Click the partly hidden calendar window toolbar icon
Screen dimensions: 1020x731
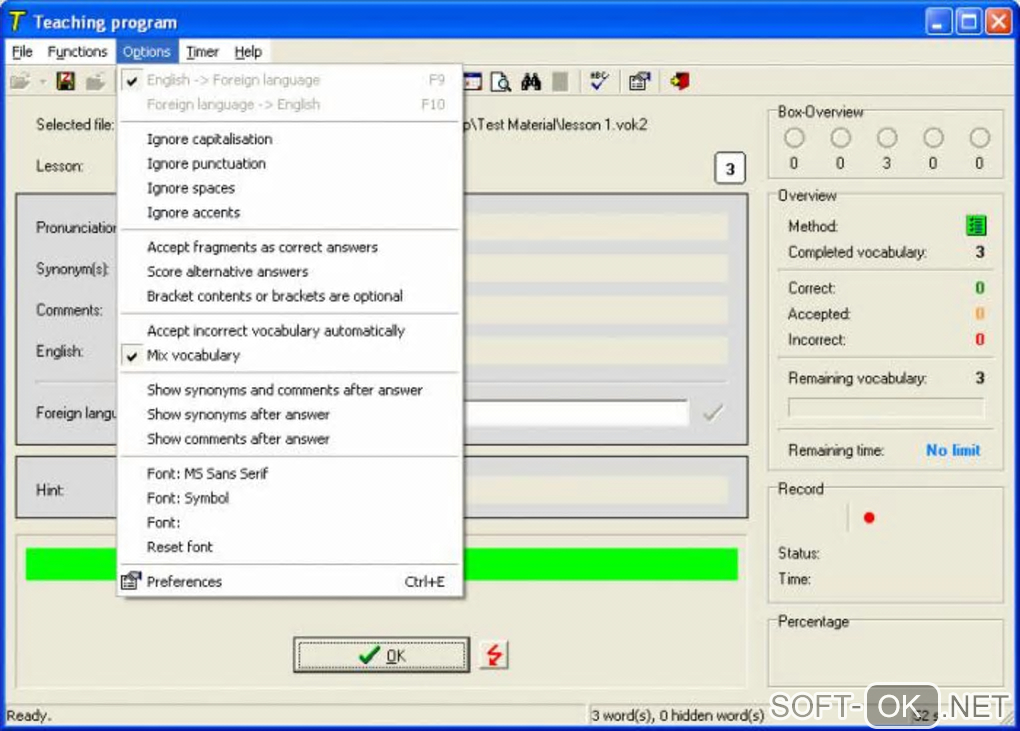[x=472, y=82]
